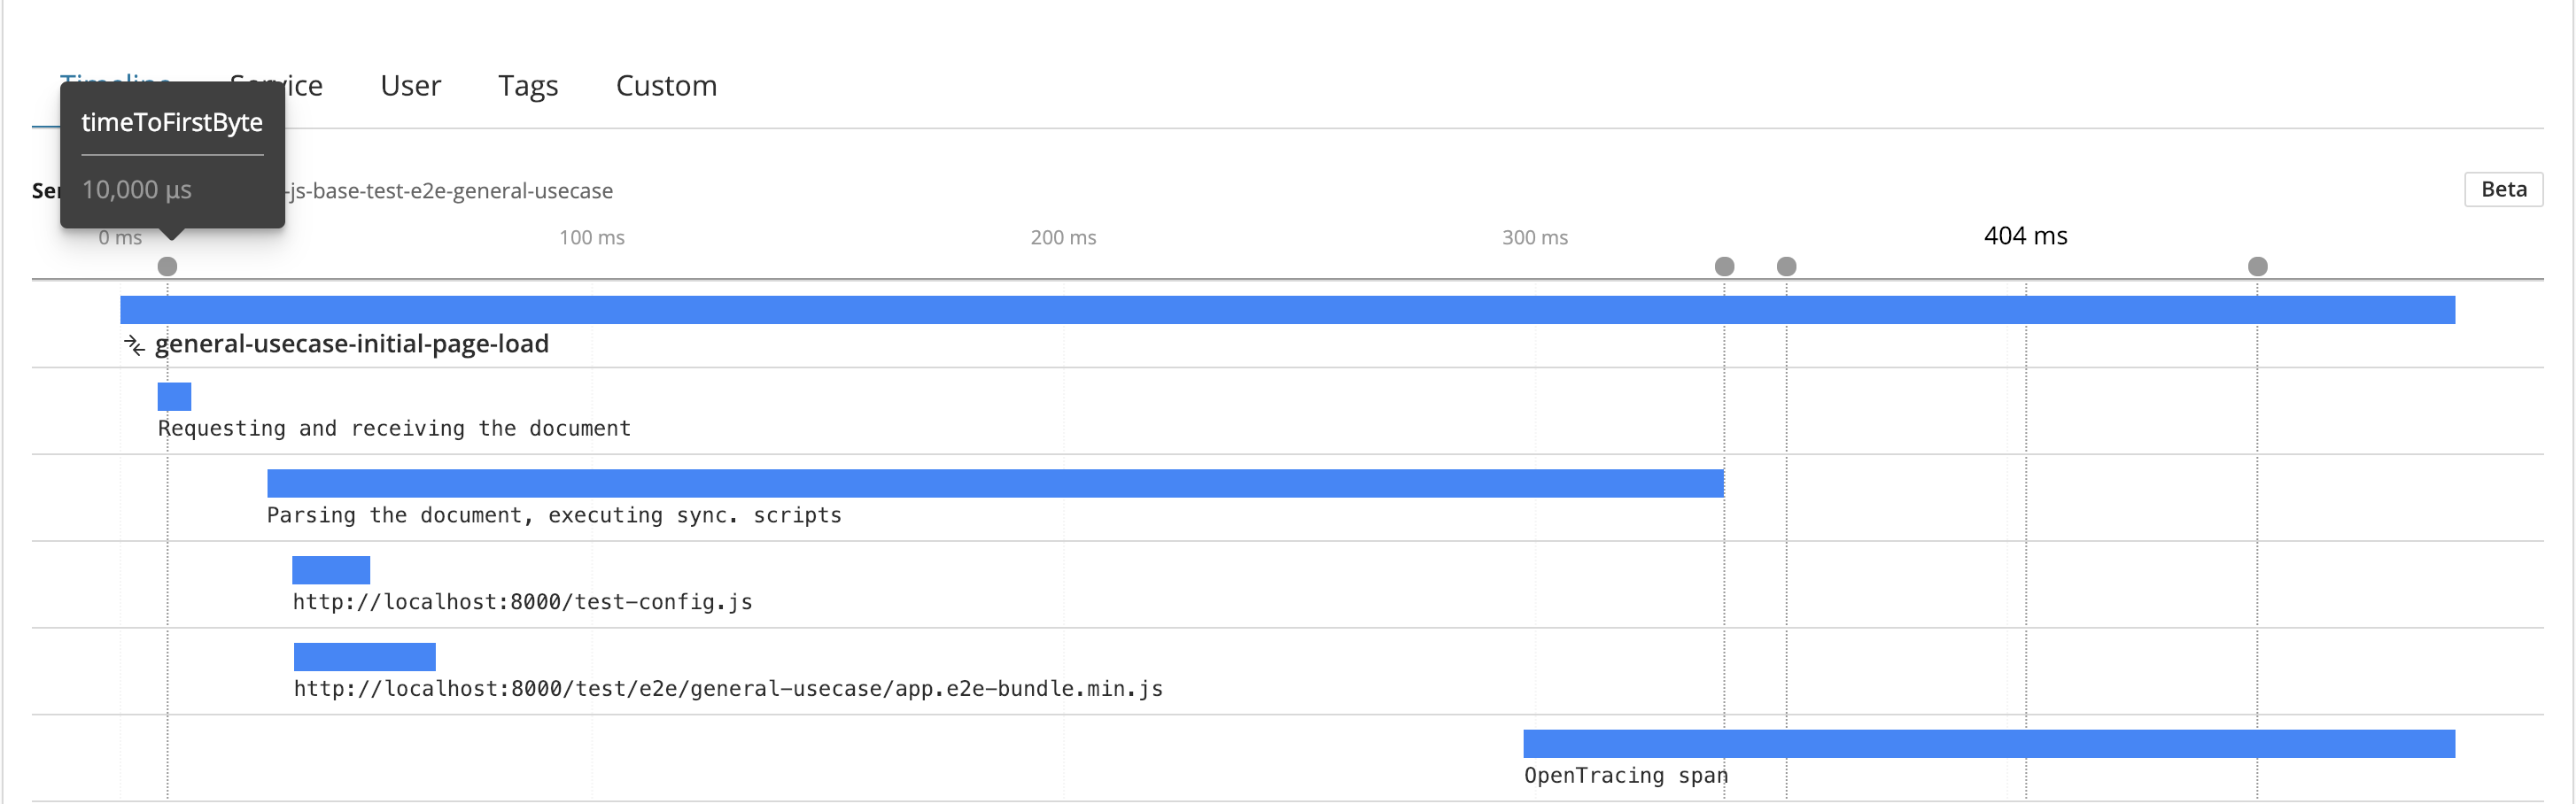Click the app.e2e-bundle.min.js URL label
2576x804 pixels.
click(727, 688)
